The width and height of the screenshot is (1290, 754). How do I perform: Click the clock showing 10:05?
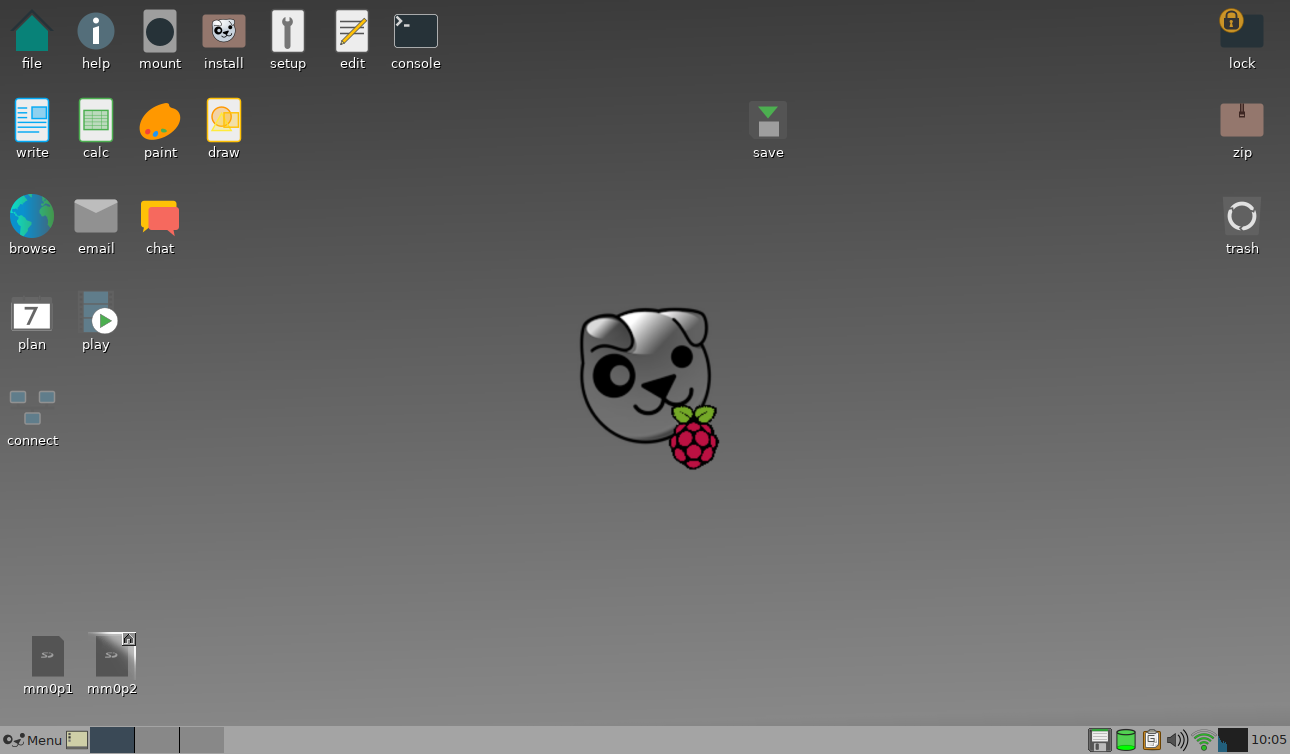click(1268, 740)
